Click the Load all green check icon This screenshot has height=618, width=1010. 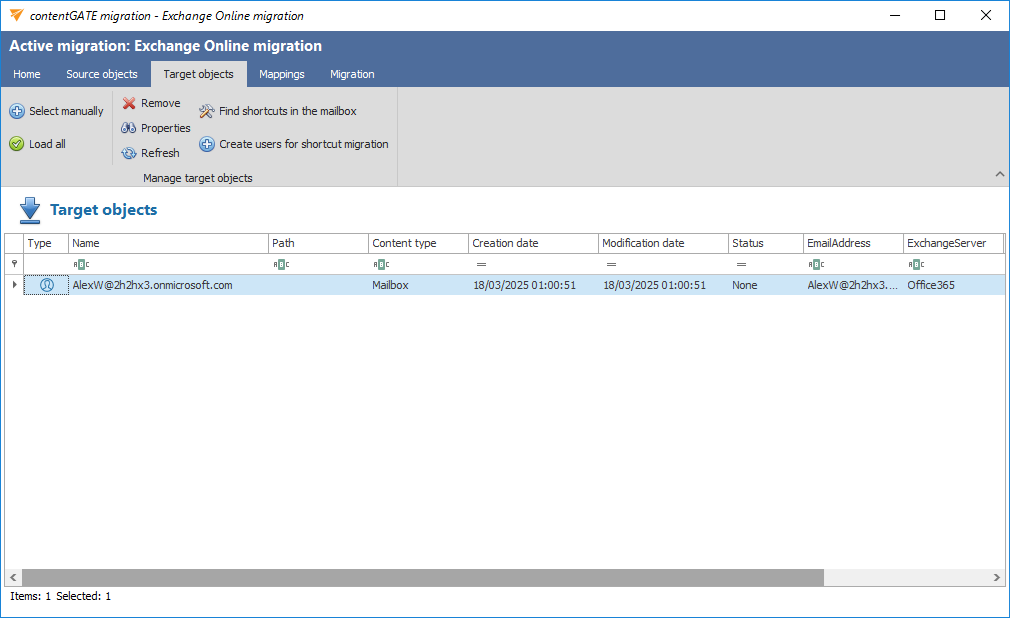pyautogui.click(x=17, y=144)
